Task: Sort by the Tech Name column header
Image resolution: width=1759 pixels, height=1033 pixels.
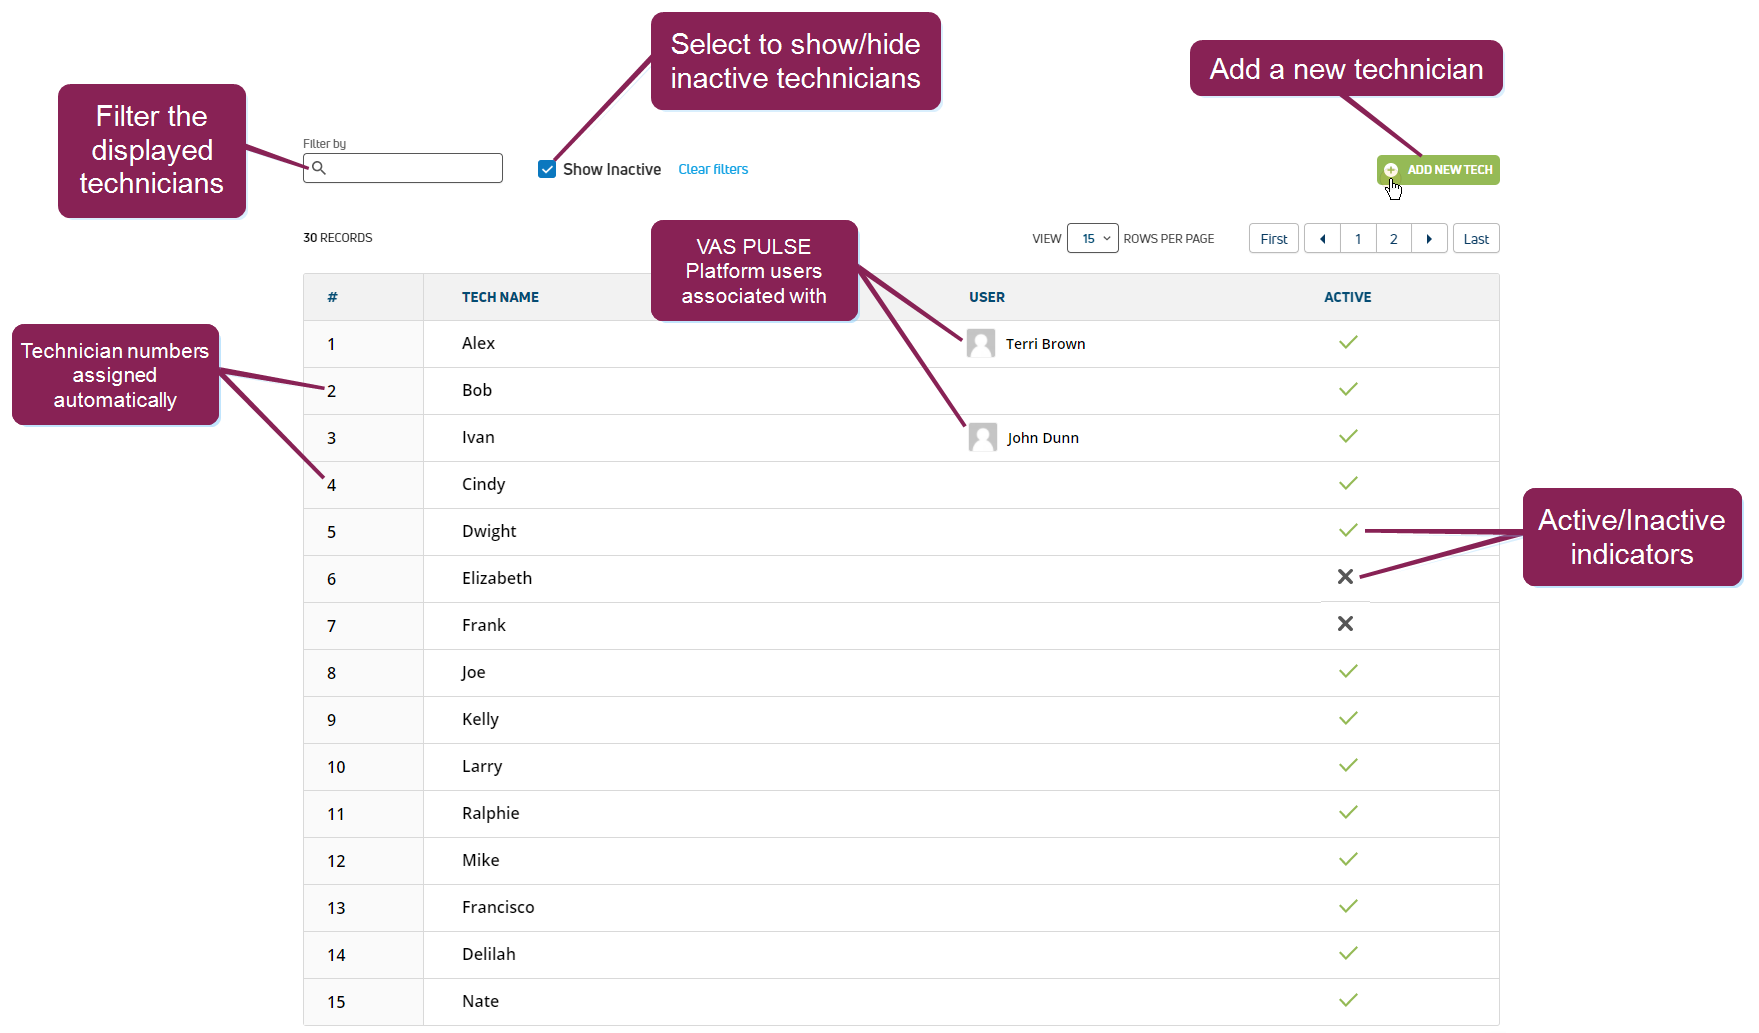Action: 500,297
